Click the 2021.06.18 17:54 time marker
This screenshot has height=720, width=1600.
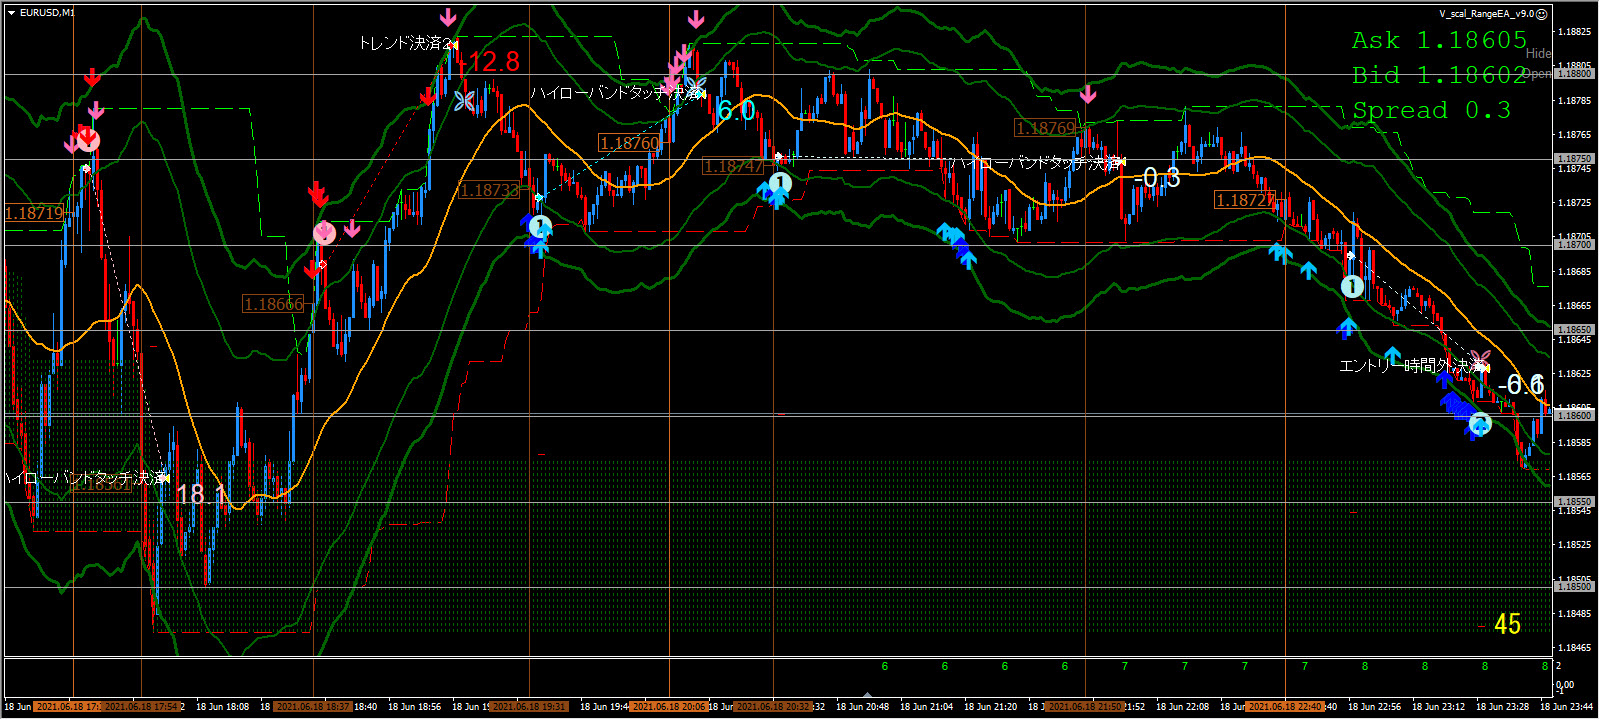[140, 707]
